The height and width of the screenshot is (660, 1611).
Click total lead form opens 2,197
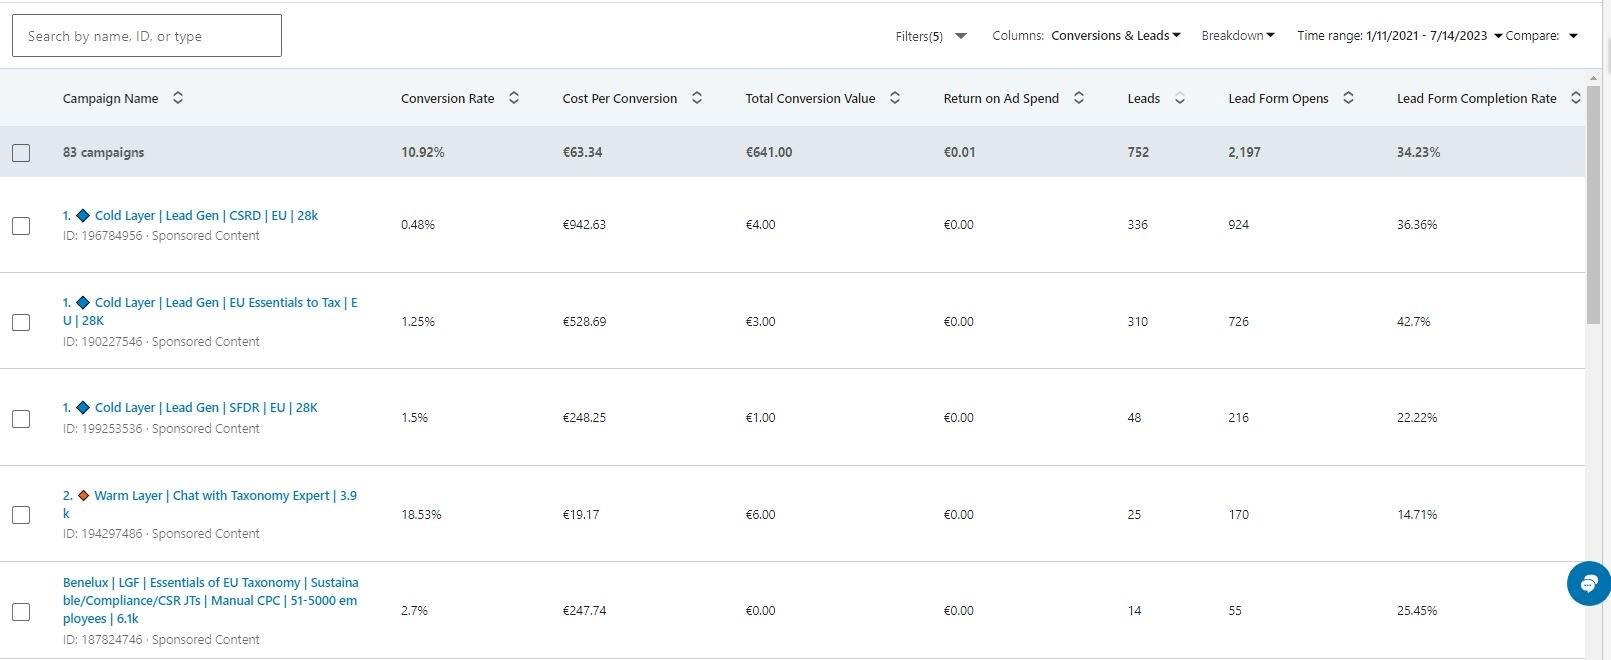coord(1244,152)
